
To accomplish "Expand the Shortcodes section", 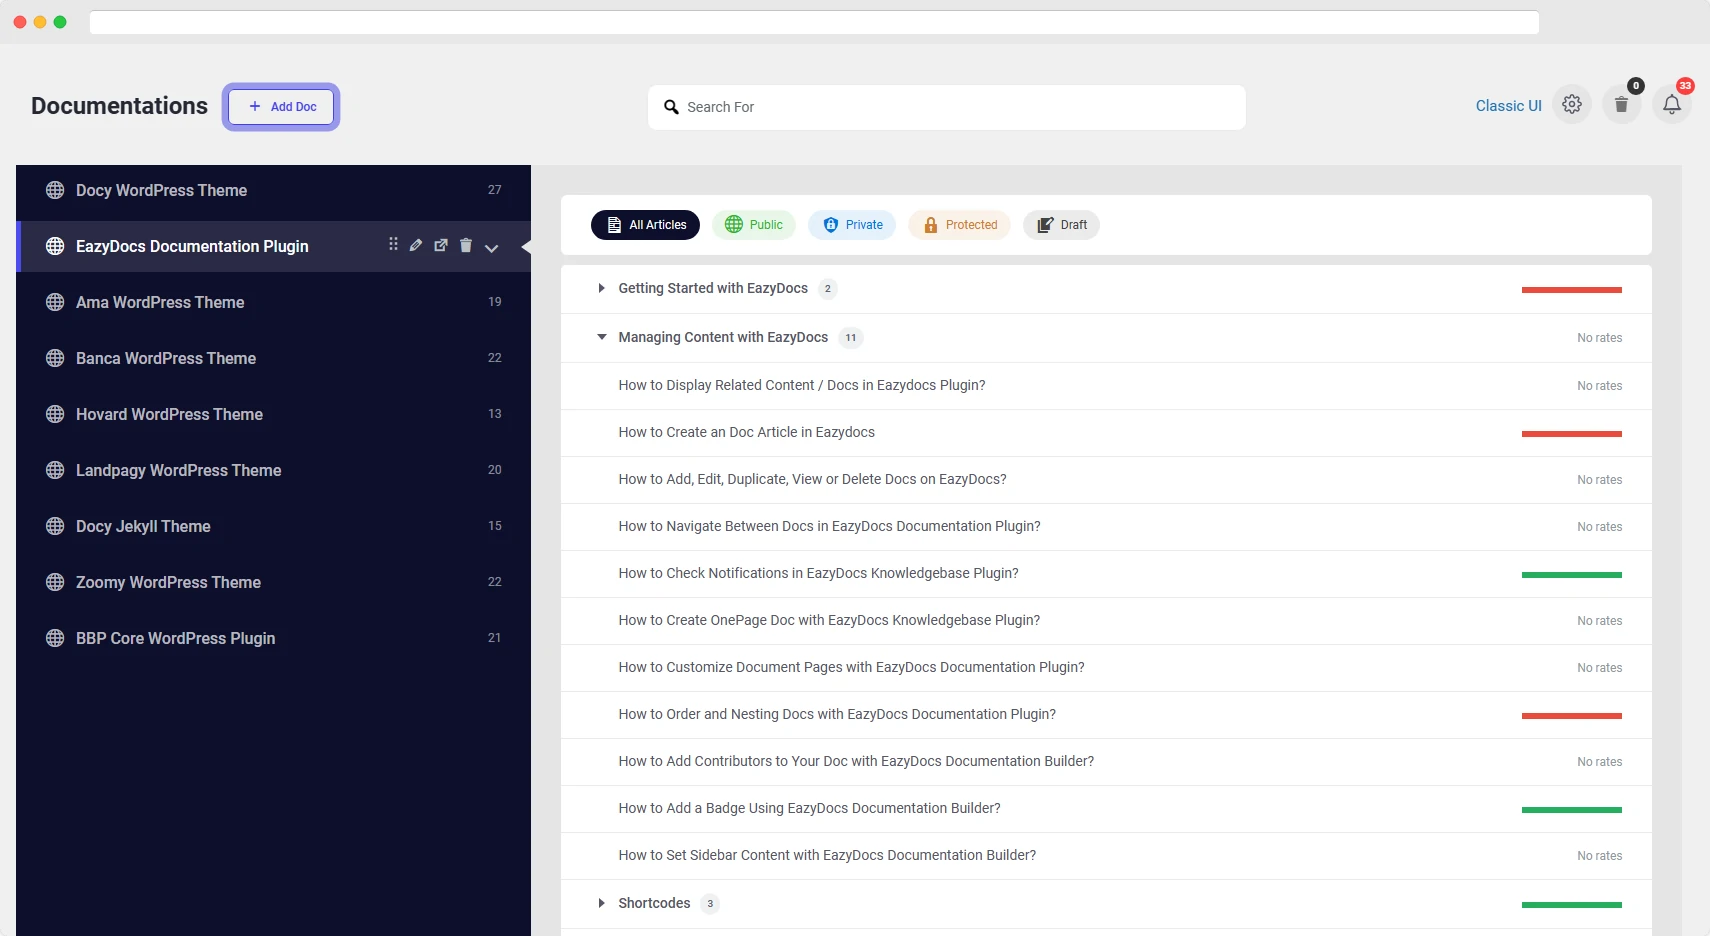I will (x=601, y=903).
